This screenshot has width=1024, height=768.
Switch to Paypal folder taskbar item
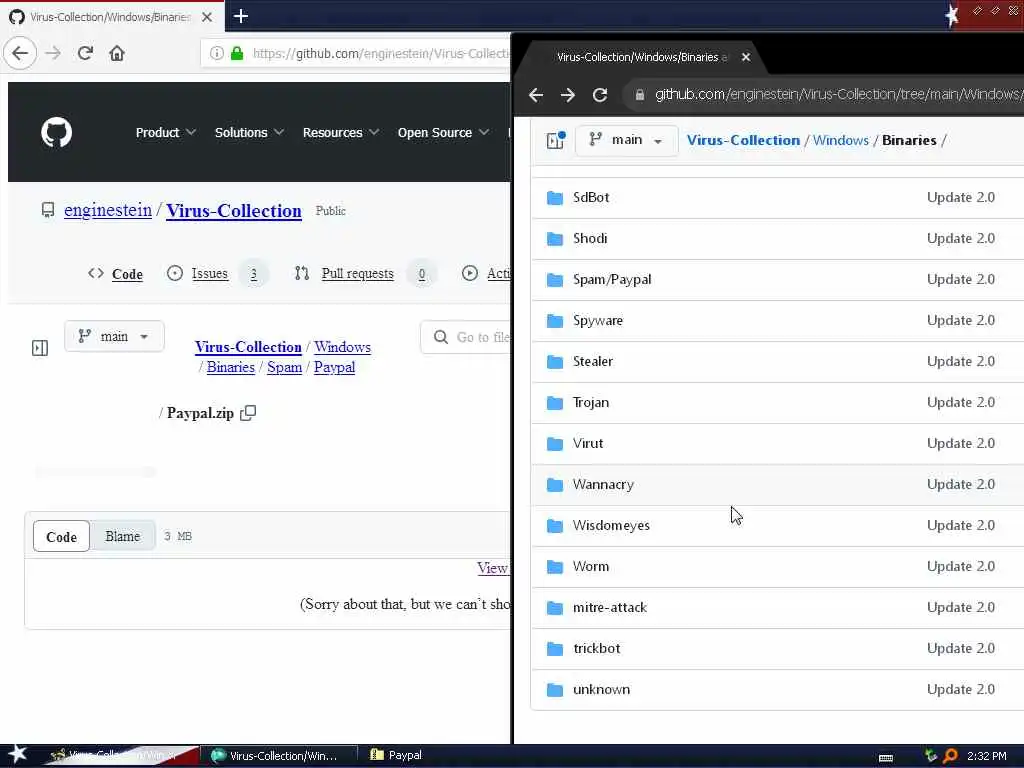[396, 756]
